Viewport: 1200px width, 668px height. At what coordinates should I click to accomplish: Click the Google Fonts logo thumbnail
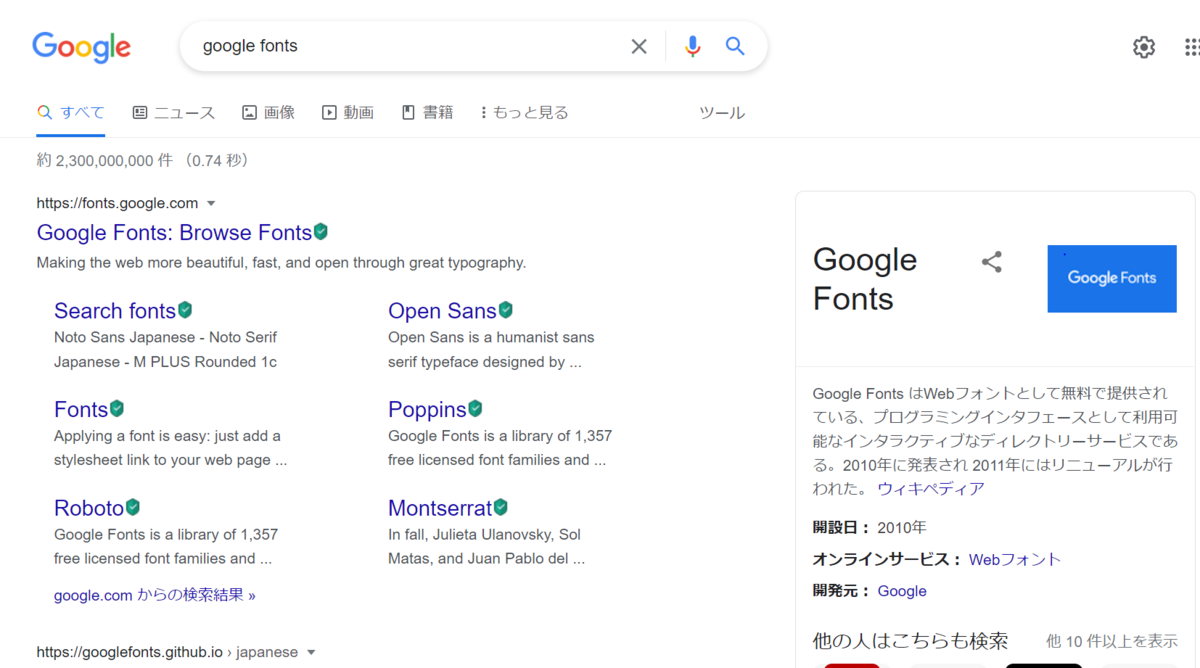click(x=1112, y=278)
